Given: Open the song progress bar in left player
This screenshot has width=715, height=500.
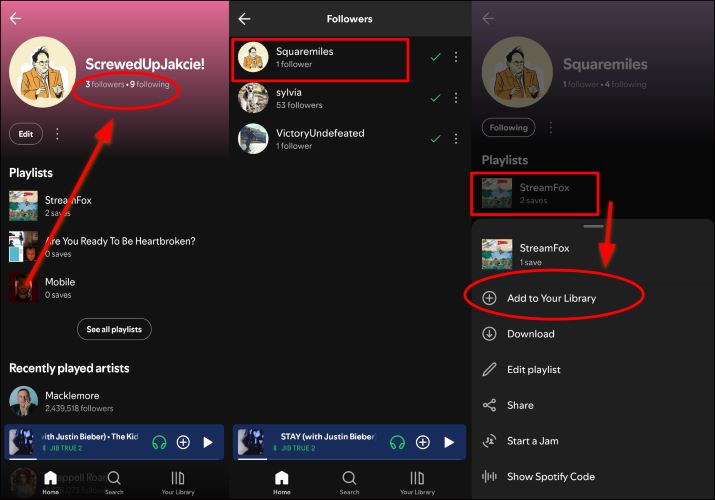Looking at the screenshot, I should [114, 459].
